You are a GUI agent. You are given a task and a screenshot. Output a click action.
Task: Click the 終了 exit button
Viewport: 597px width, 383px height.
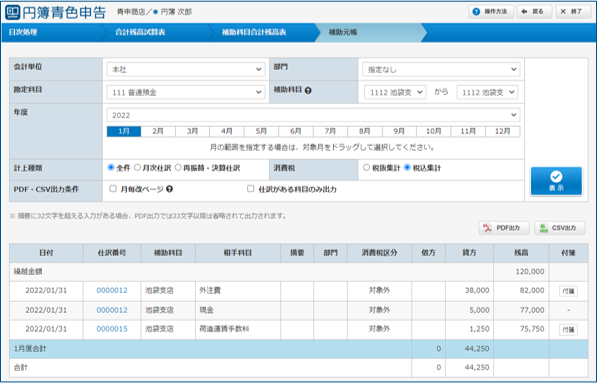[x=573, y=12]
